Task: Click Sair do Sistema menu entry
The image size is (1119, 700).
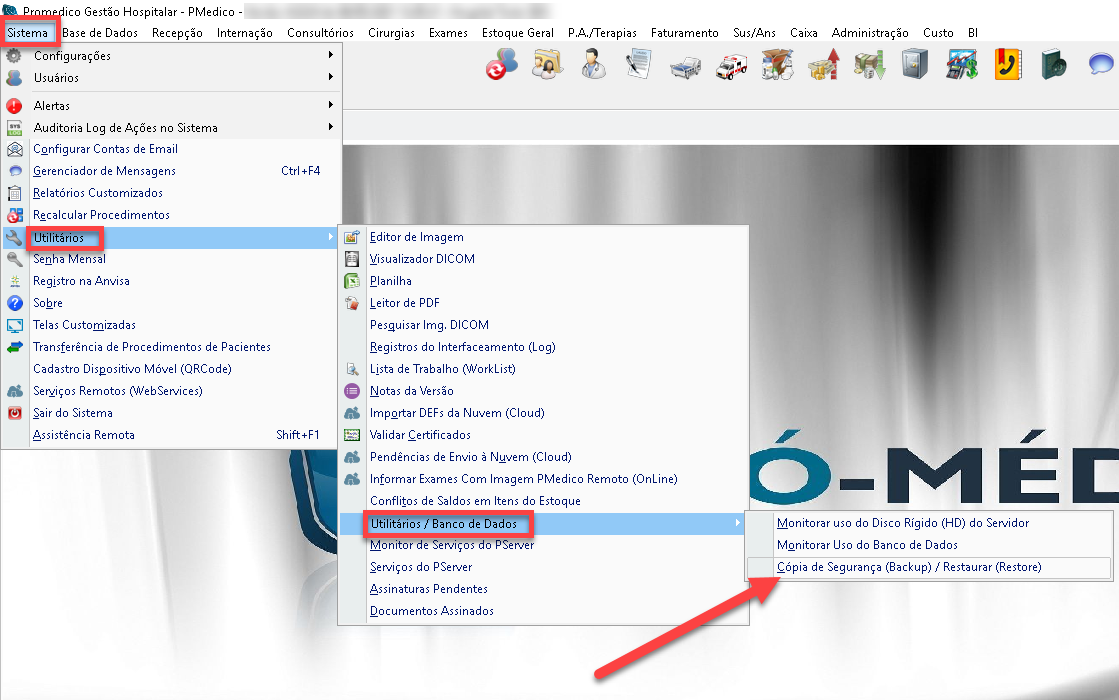Action: (73, 413)
